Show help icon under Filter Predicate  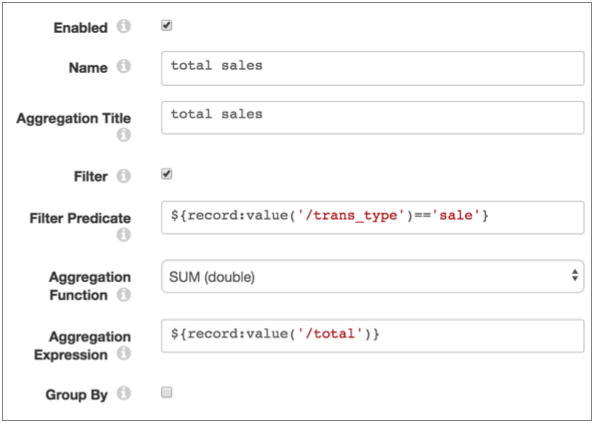click(x=123, y=235)
